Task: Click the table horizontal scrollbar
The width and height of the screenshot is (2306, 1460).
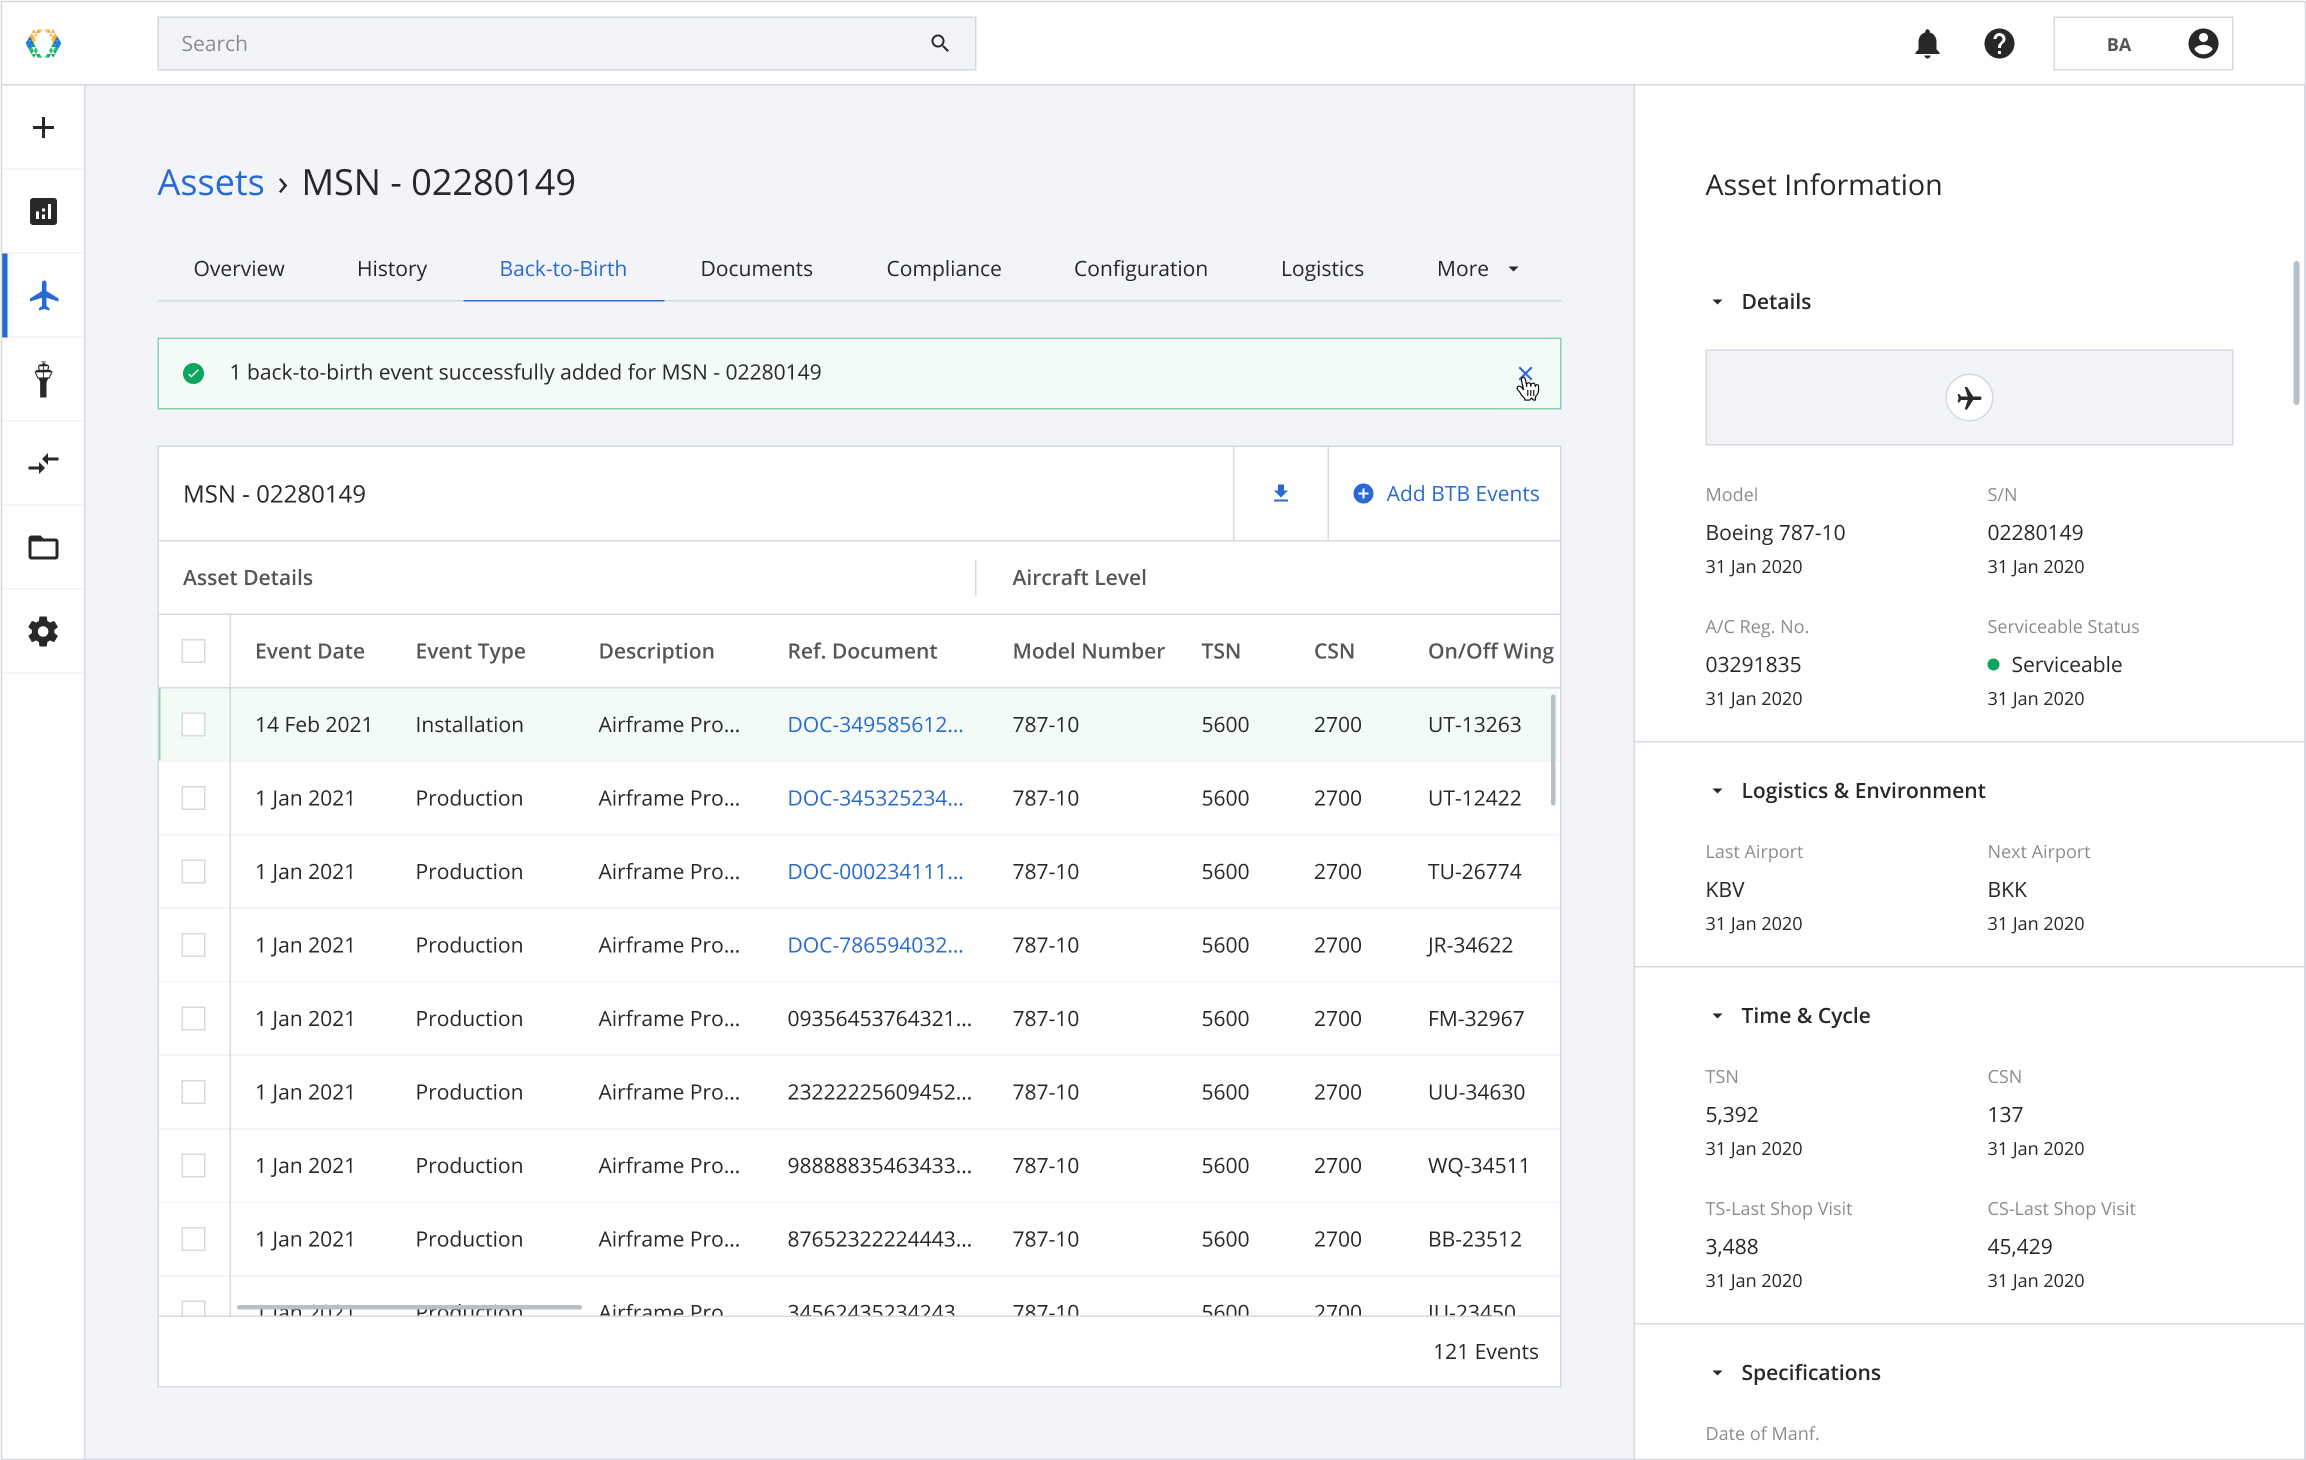Action: (409, 1306)
